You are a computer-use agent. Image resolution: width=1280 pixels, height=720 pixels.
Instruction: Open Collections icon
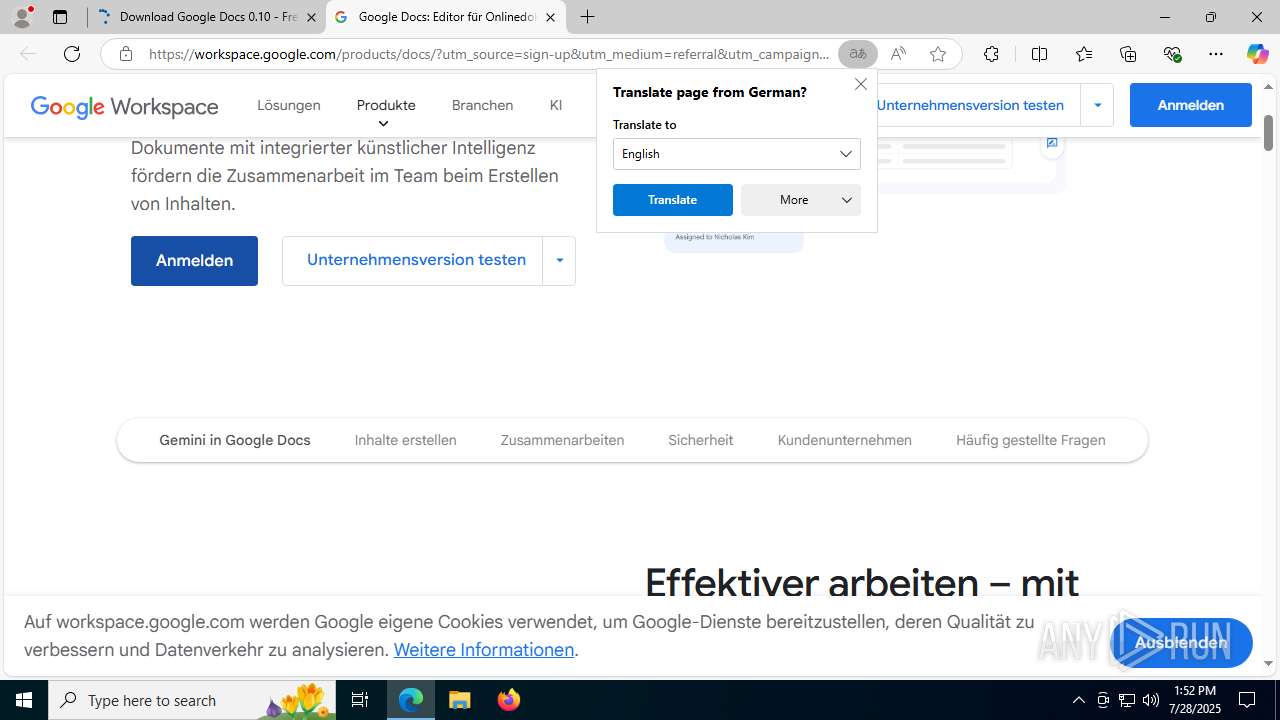tap(1128, 54)
